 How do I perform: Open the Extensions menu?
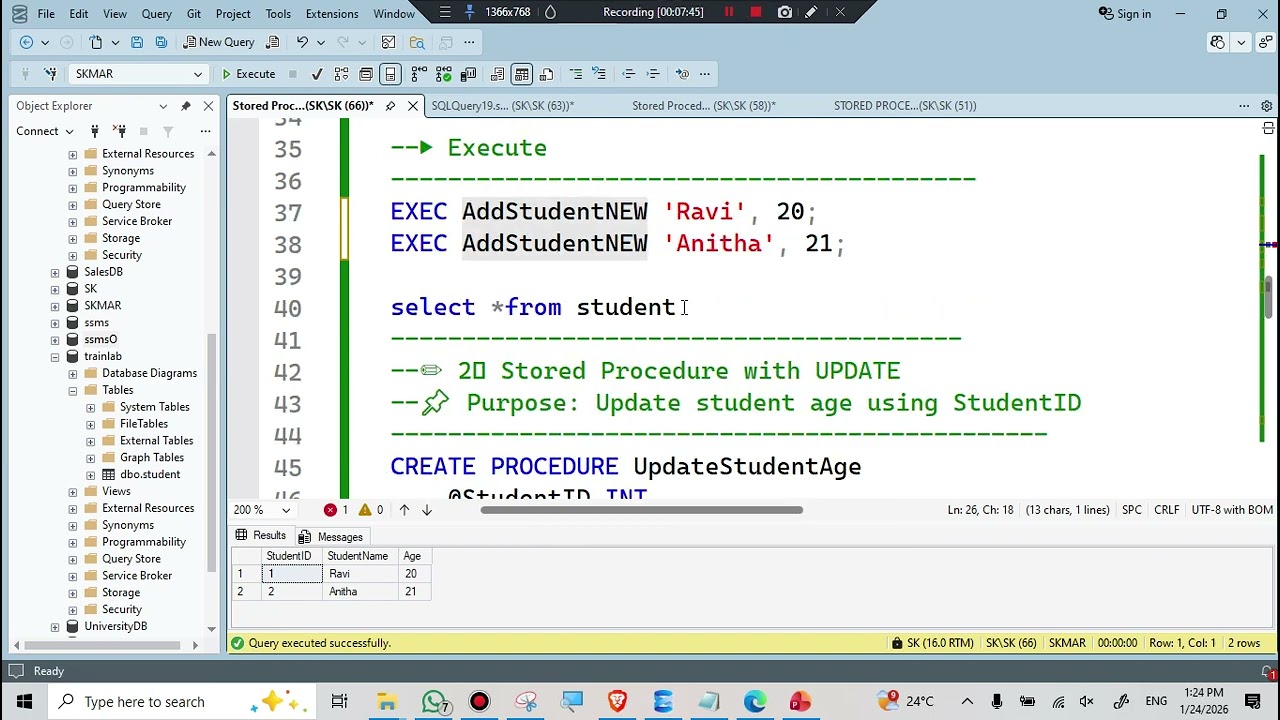[332, 14]
